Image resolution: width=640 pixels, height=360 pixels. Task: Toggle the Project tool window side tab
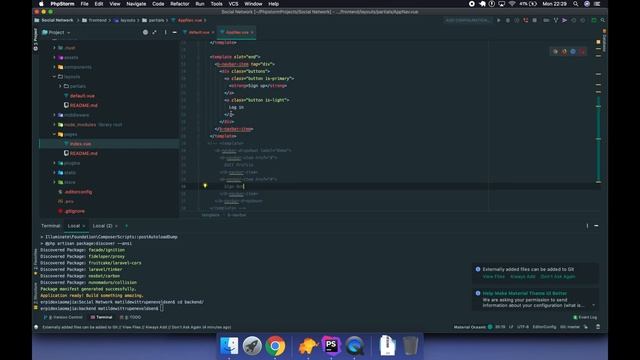[x=36, y=39]
